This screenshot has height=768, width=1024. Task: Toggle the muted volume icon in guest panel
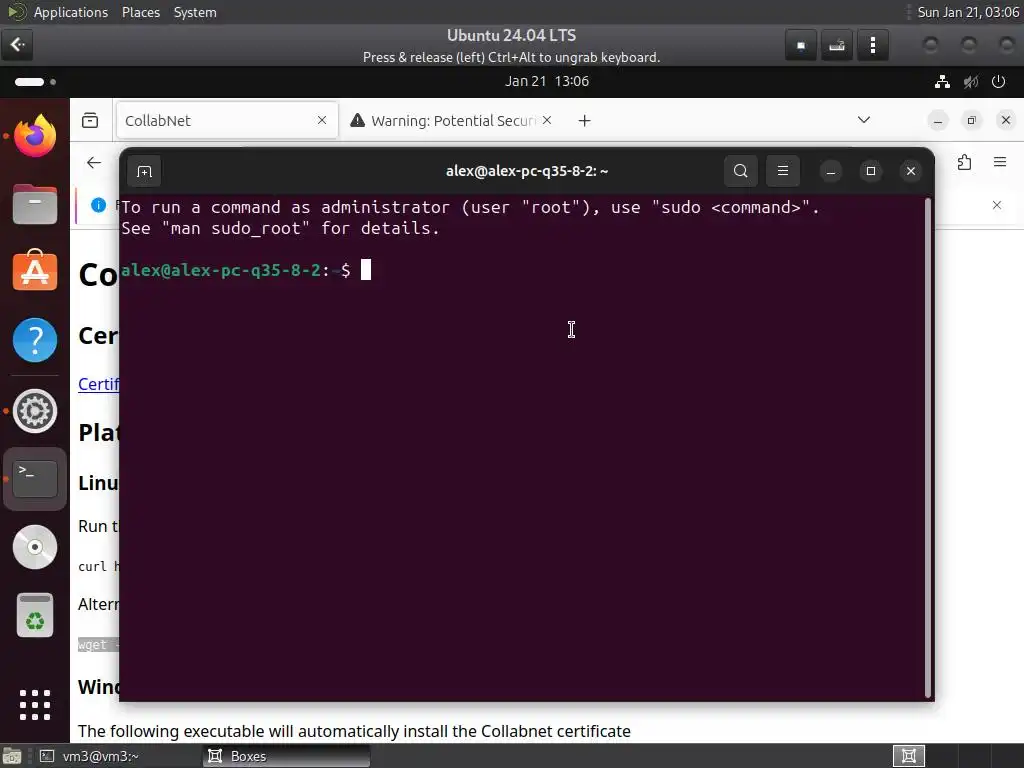(971, 82)
